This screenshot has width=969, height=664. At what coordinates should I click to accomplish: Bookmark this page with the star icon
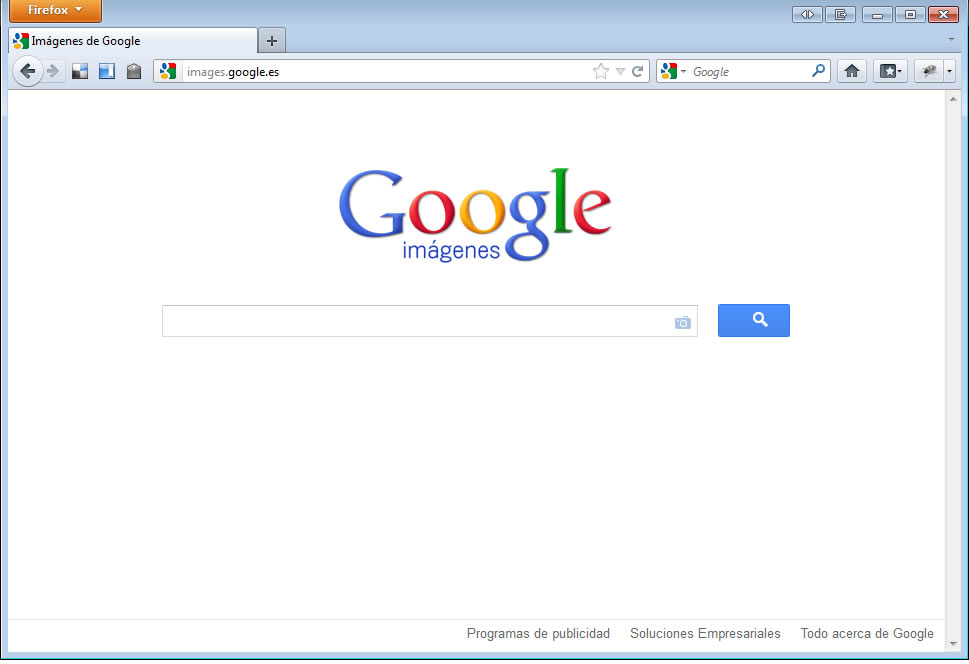pos(600,72)
